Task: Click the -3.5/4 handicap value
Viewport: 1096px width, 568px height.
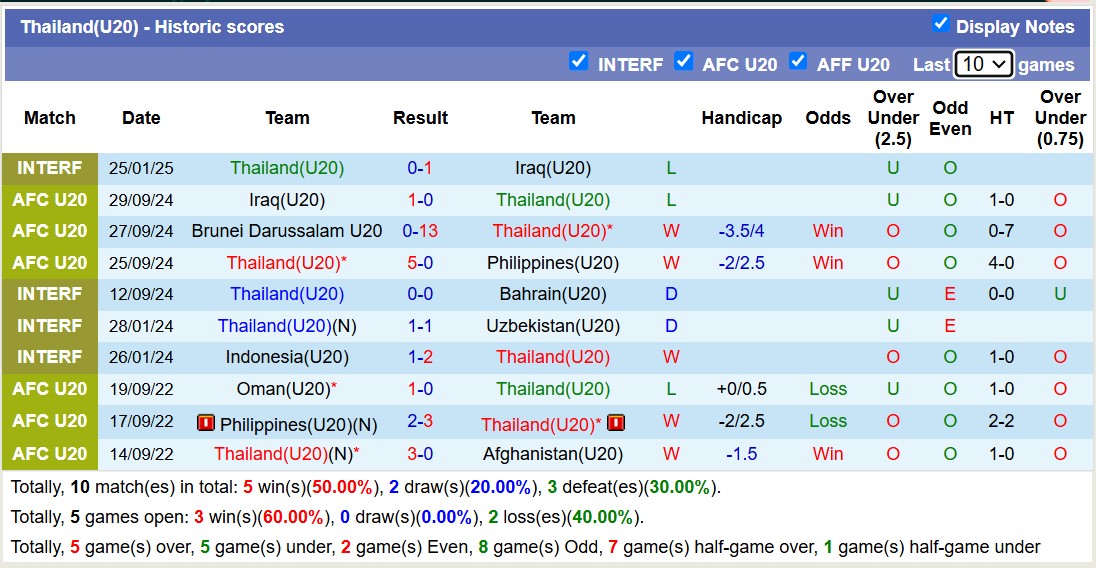Action: [741, 231]
